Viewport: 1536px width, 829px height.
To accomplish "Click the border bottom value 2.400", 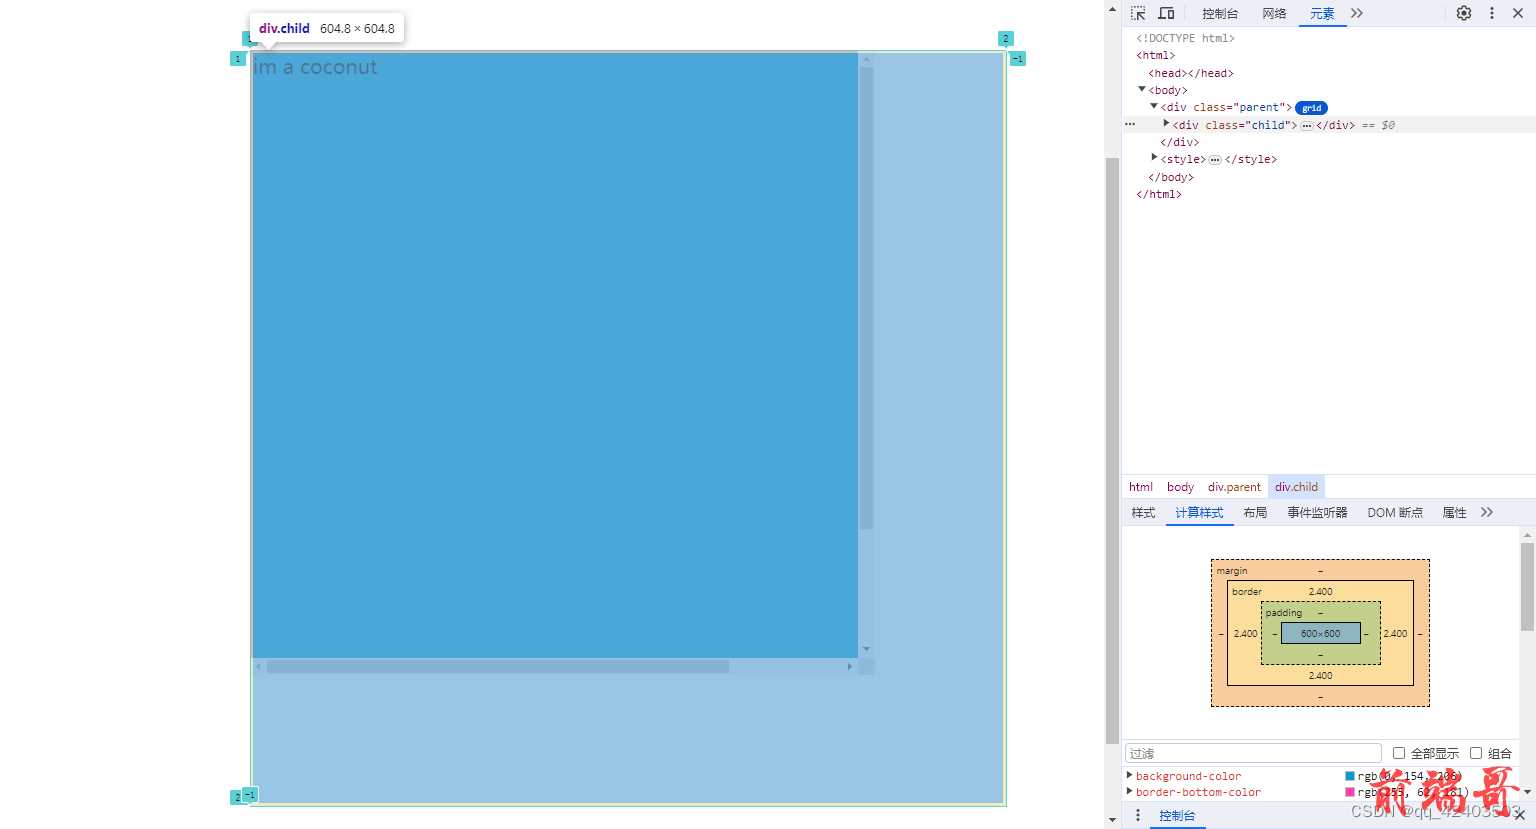I will (1320, 676).
